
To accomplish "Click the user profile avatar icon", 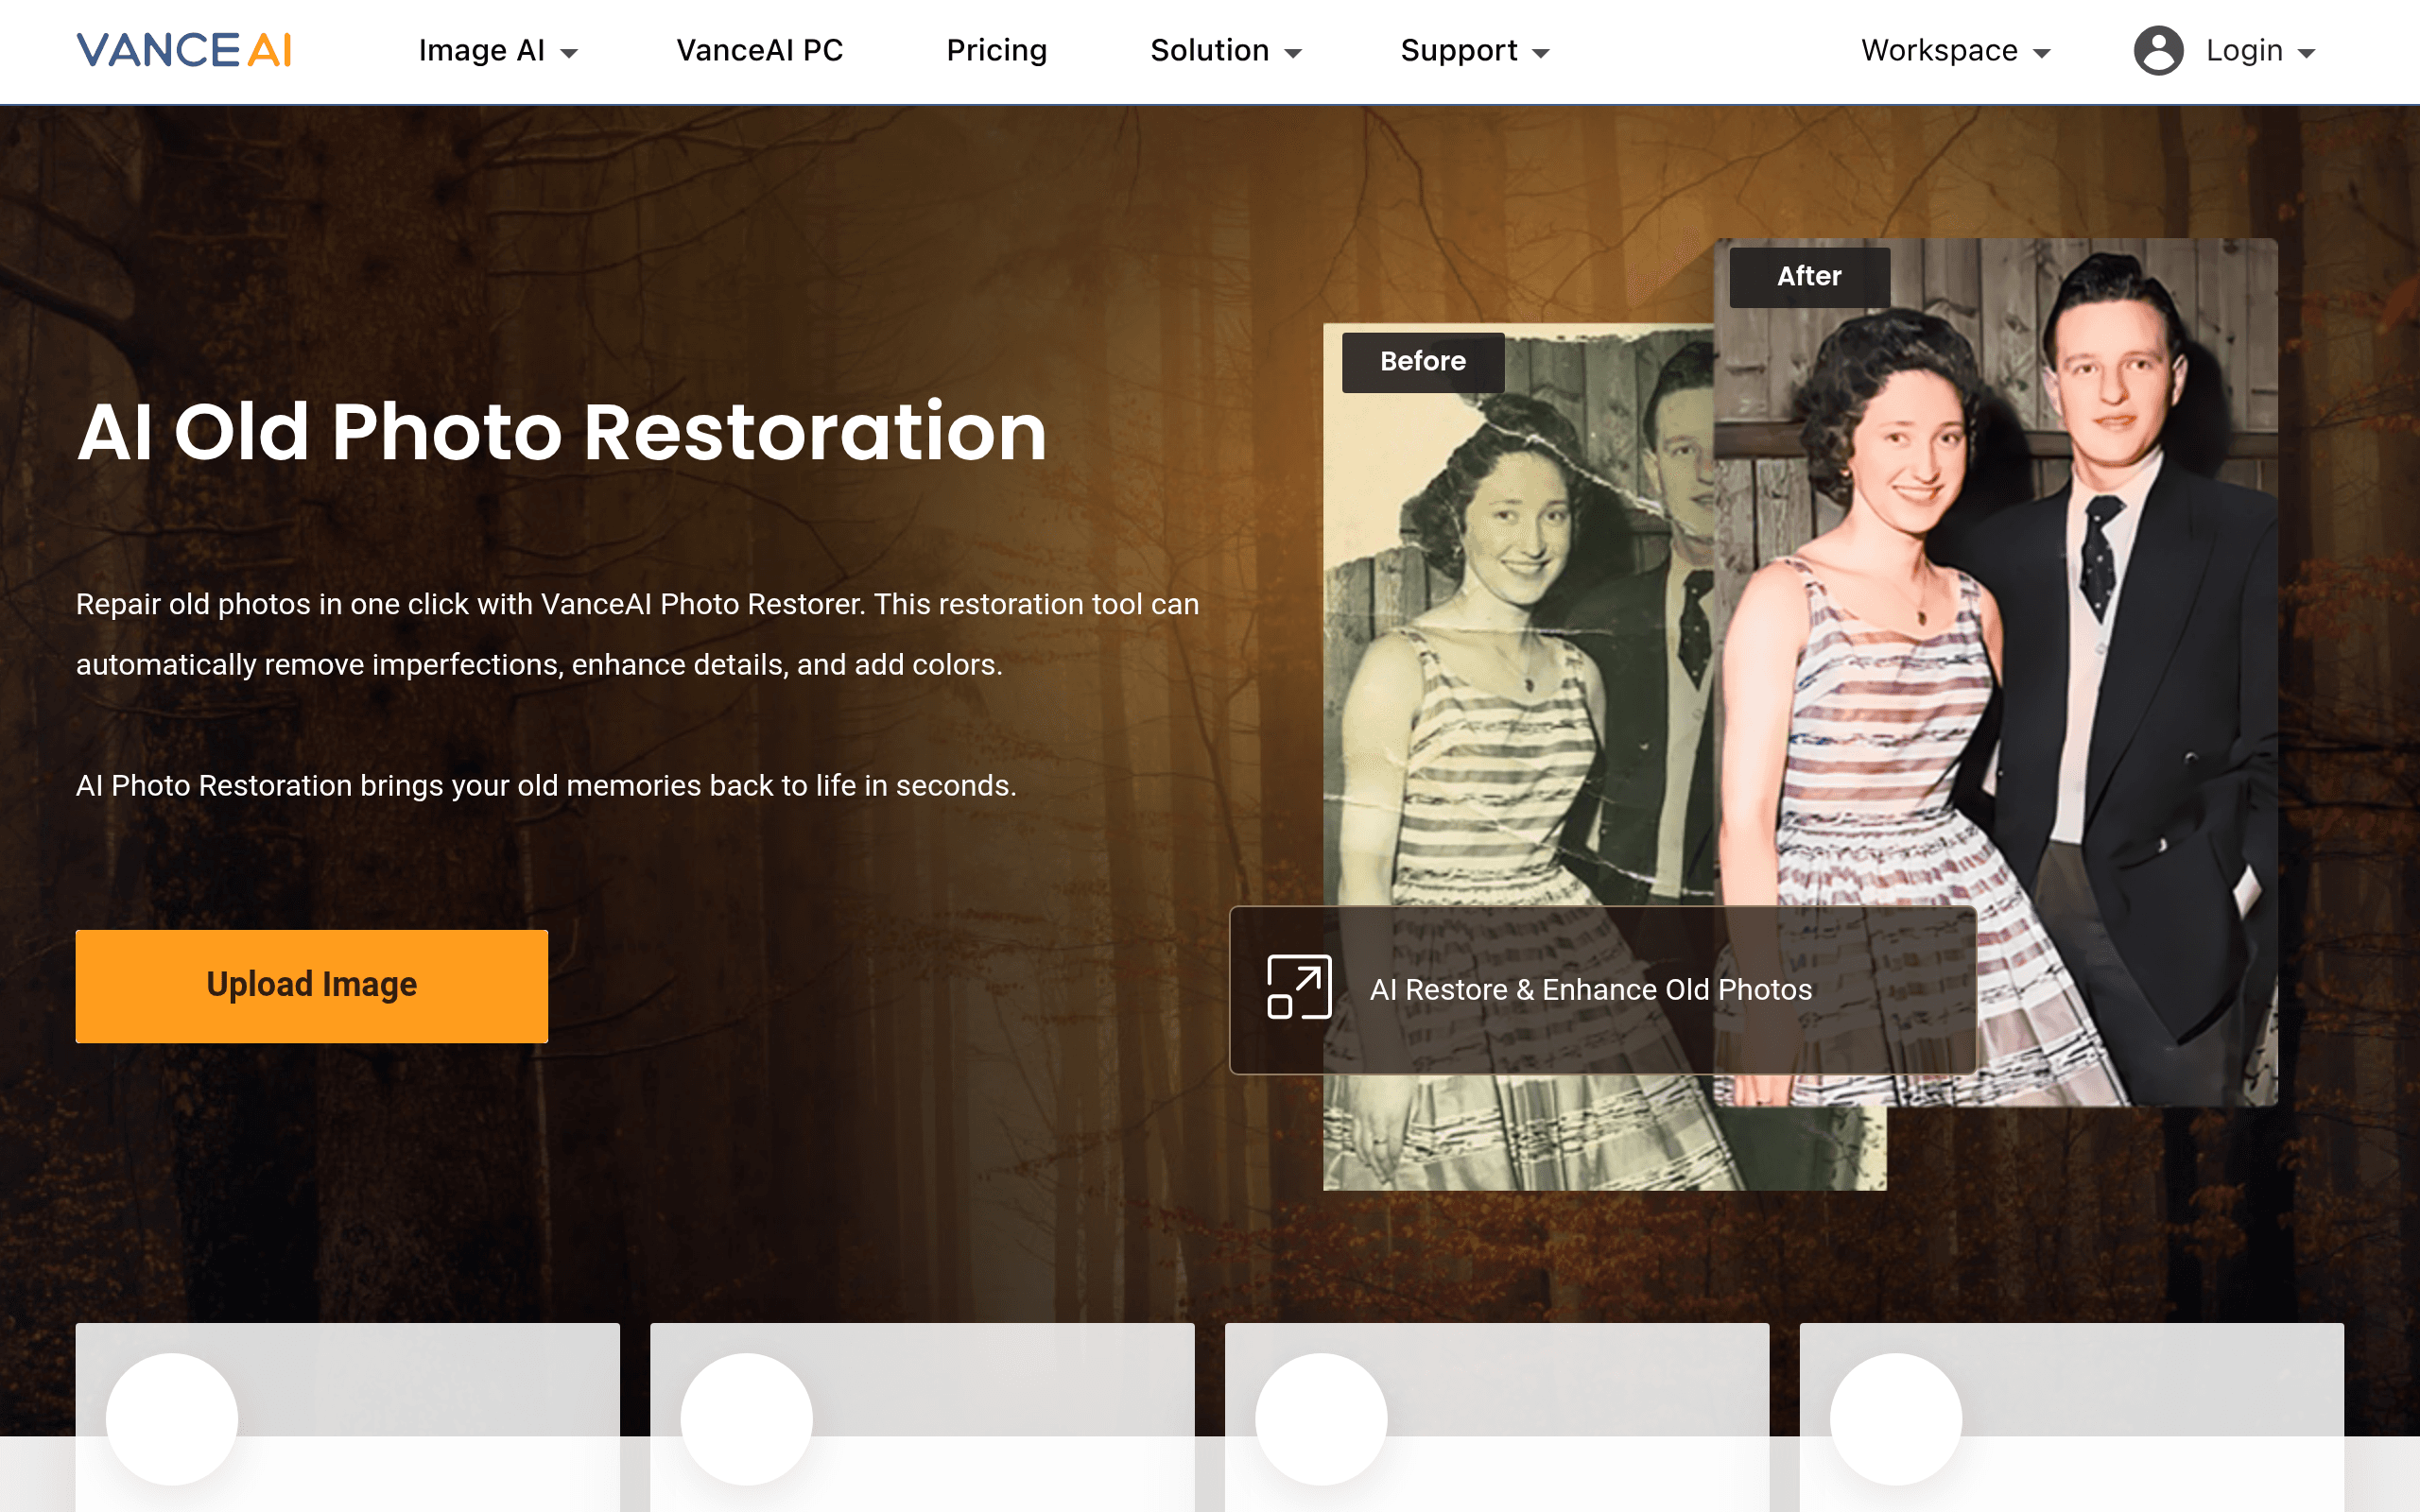I will pyautogui.click(x=2158, y=50).
